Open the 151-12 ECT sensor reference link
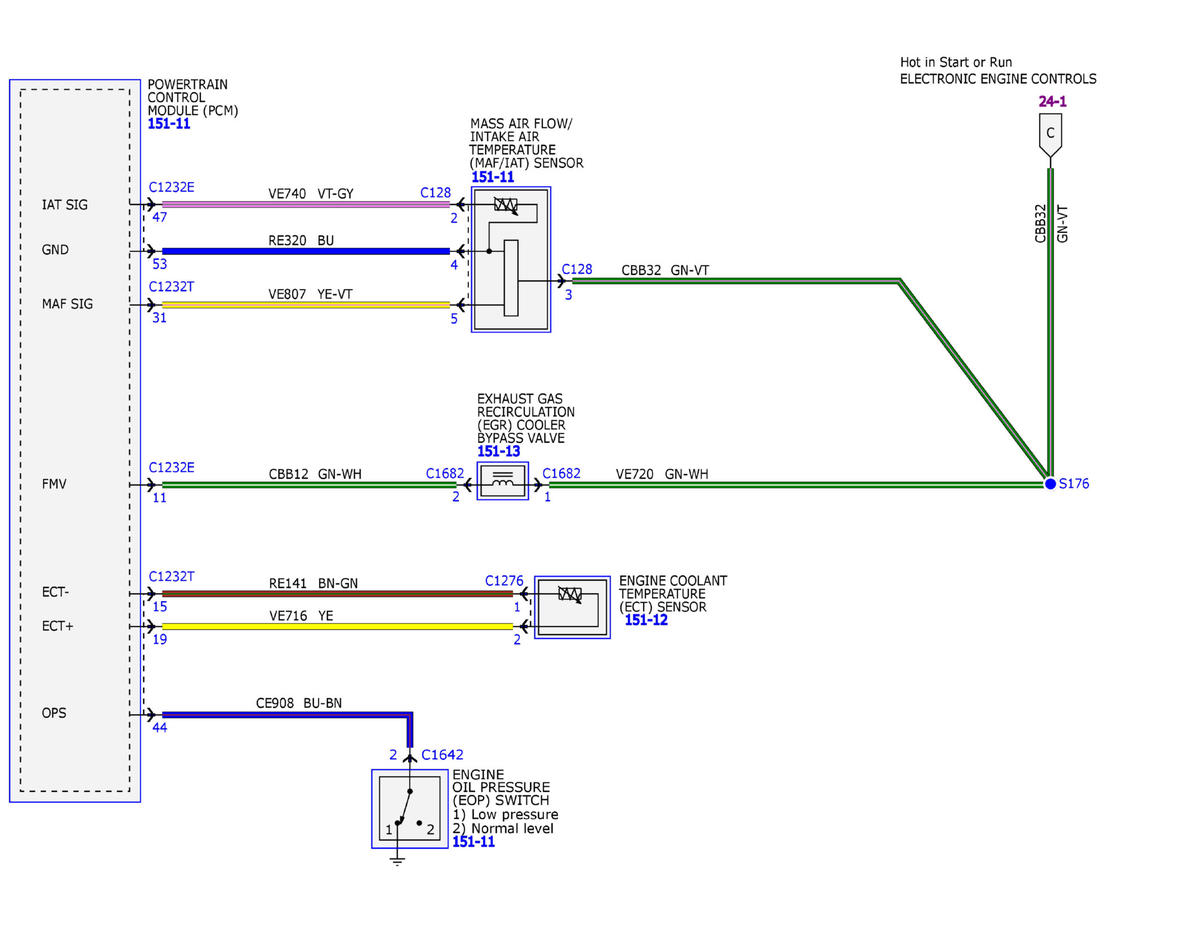Viewport: 1200px width, 927px height. [x=646, y=620]
